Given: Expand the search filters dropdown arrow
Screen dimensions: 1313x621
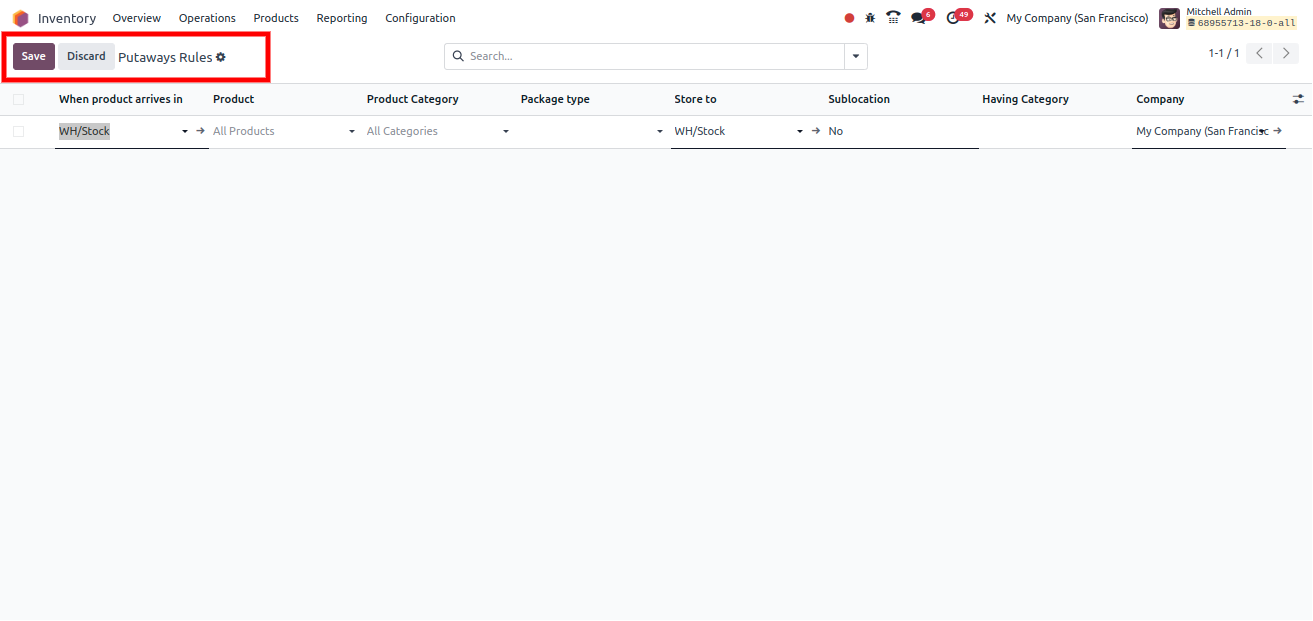Looking at the screenshot, I should [x=856, y=56].
